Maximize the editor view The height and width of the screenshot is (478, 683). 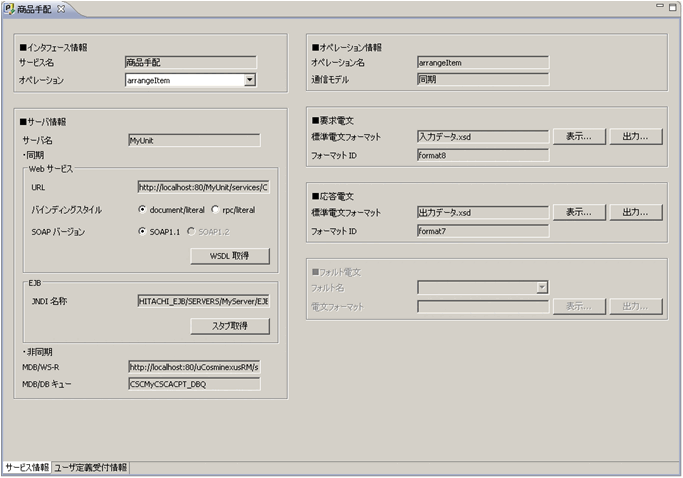(673, 7)
